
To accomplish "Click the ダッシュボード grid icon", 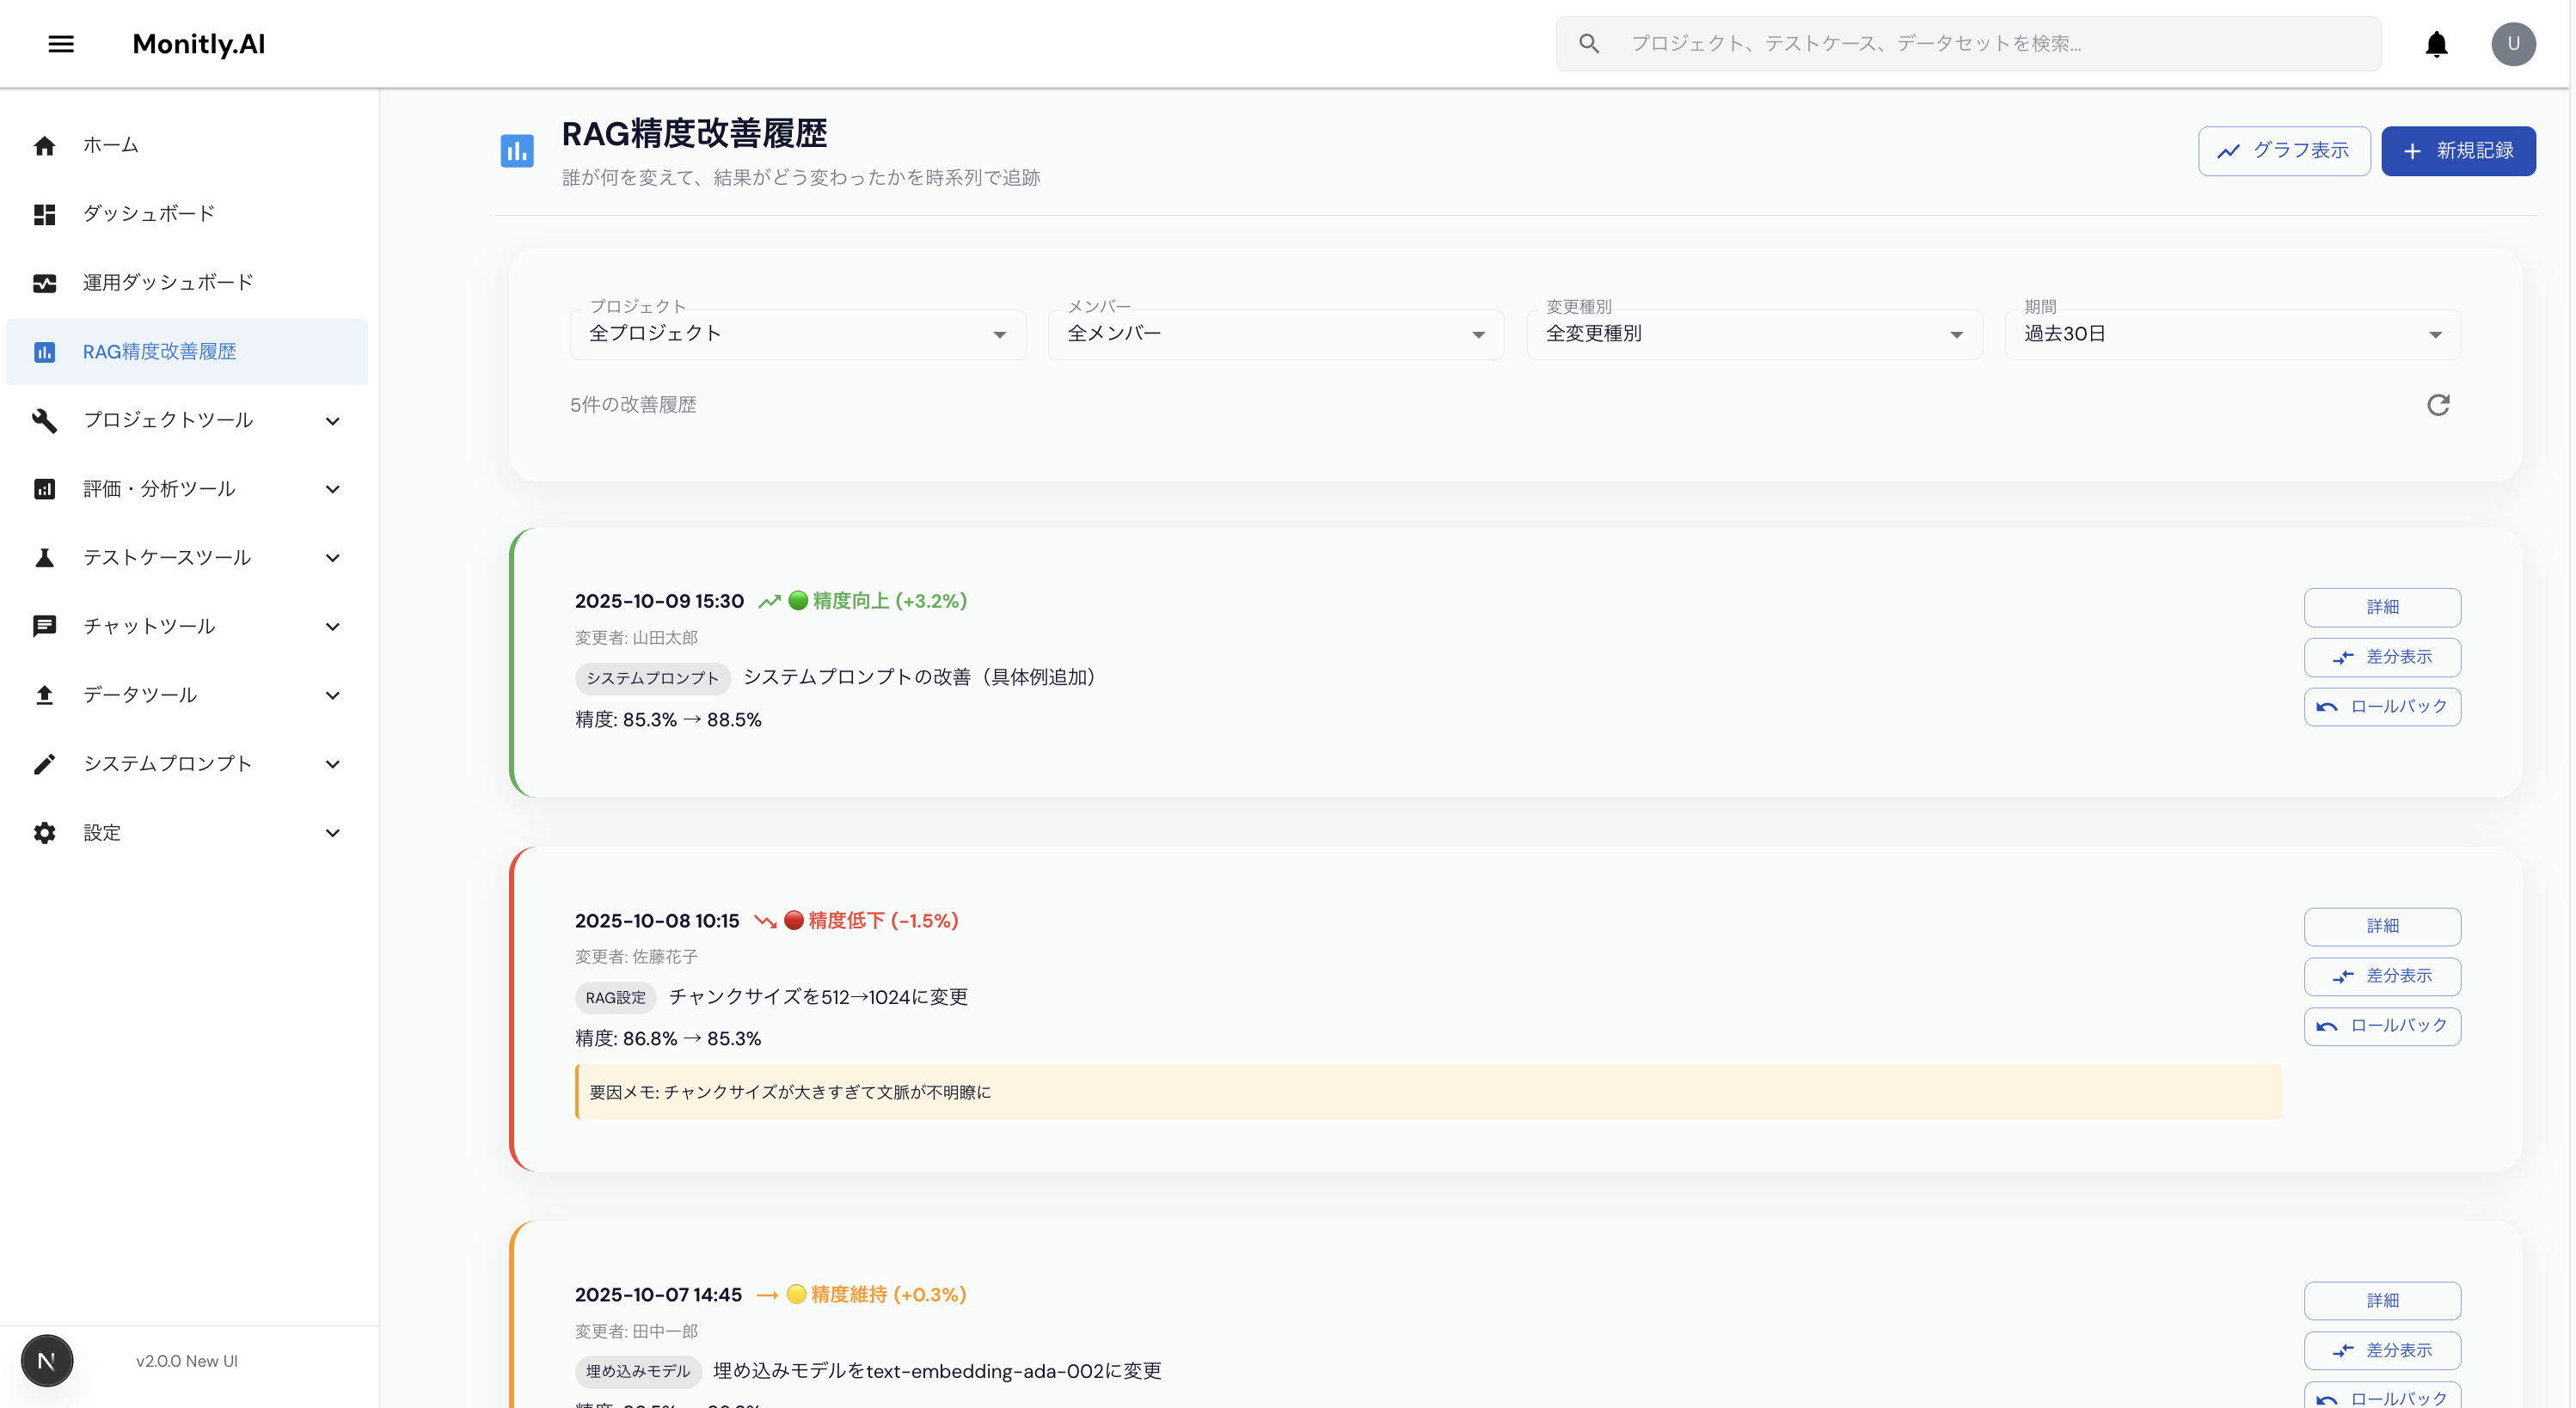I will pyautogui.click(x=44, y=214).
